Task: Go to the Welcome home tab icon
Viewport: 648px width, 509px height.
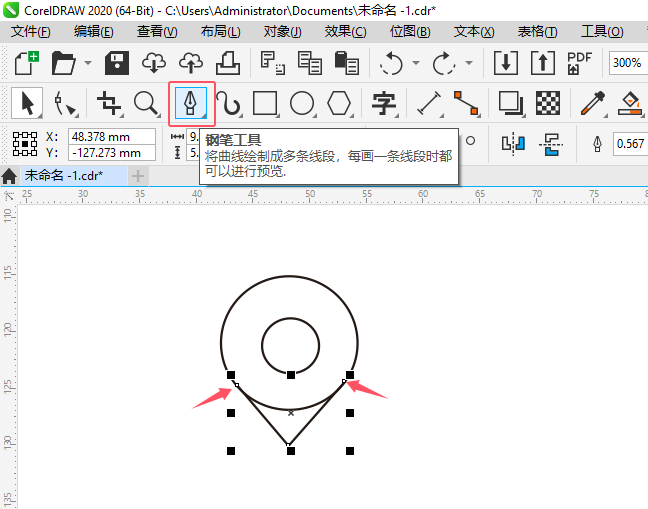Action: click(9, 176)
